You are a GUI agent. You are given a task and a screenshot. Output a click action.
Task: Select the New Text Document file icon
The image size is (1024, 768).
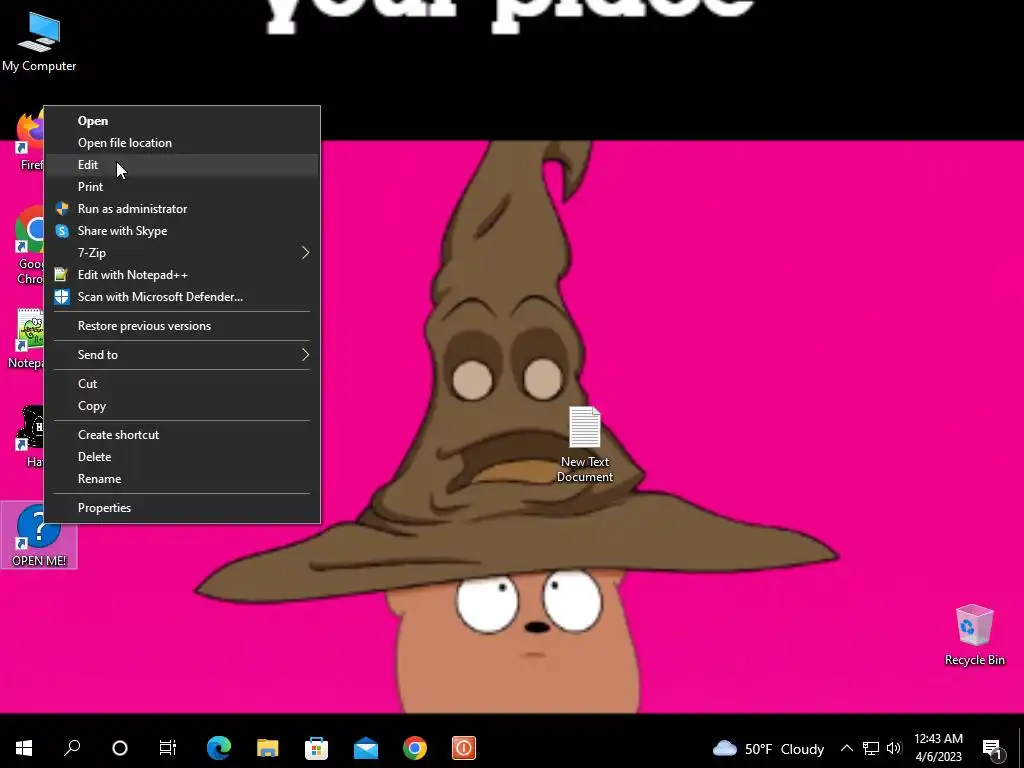coord(584,445)
